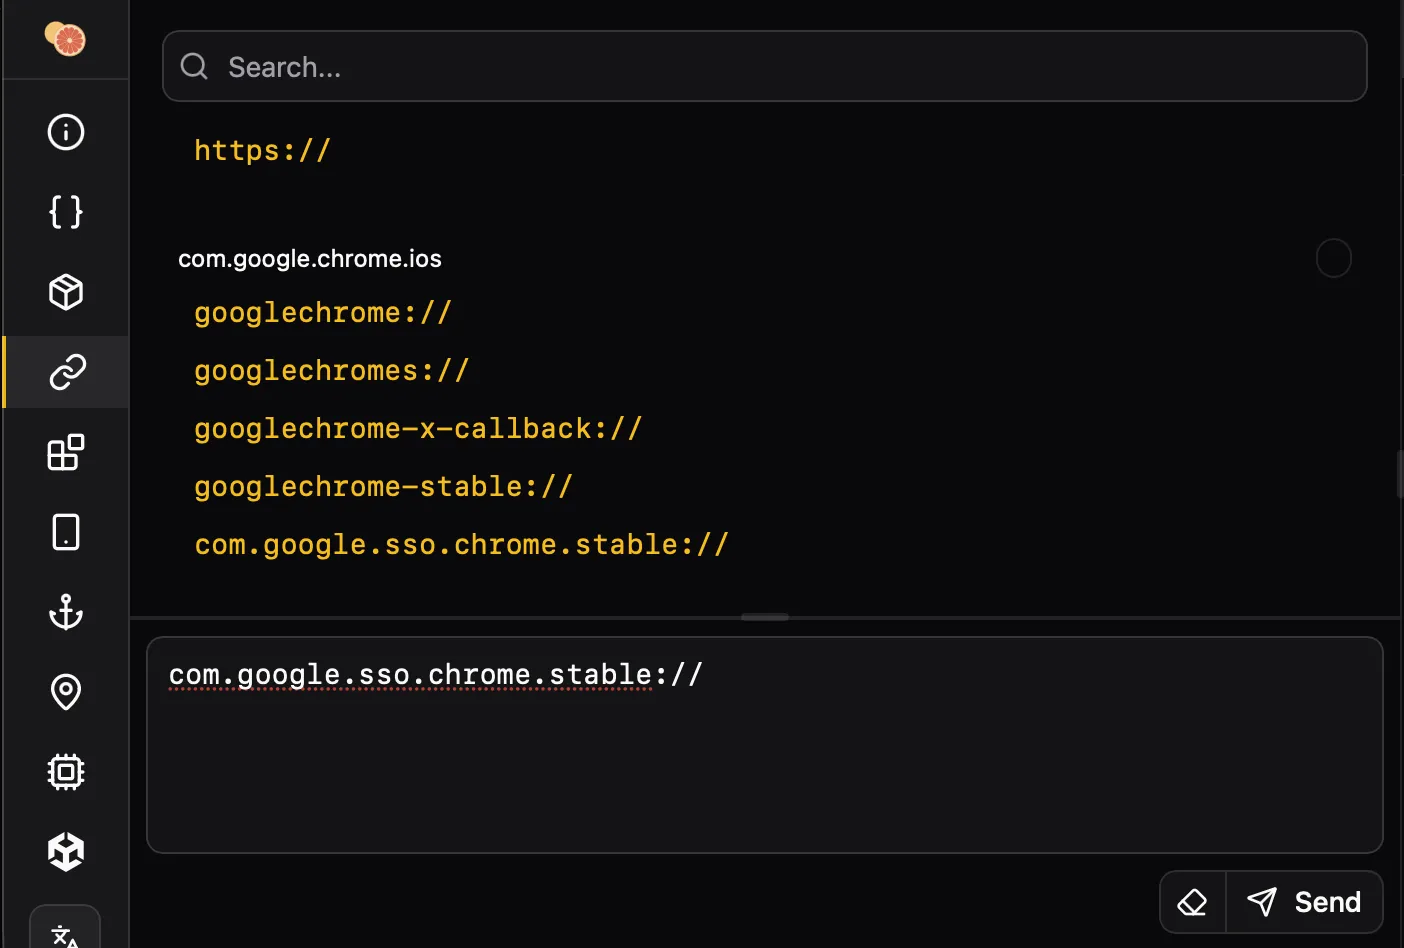Select the radio circle next to com.google.chrome.ios
Image resolution: width=1404 pixels, height=948 pixels.
(1333, 258)
